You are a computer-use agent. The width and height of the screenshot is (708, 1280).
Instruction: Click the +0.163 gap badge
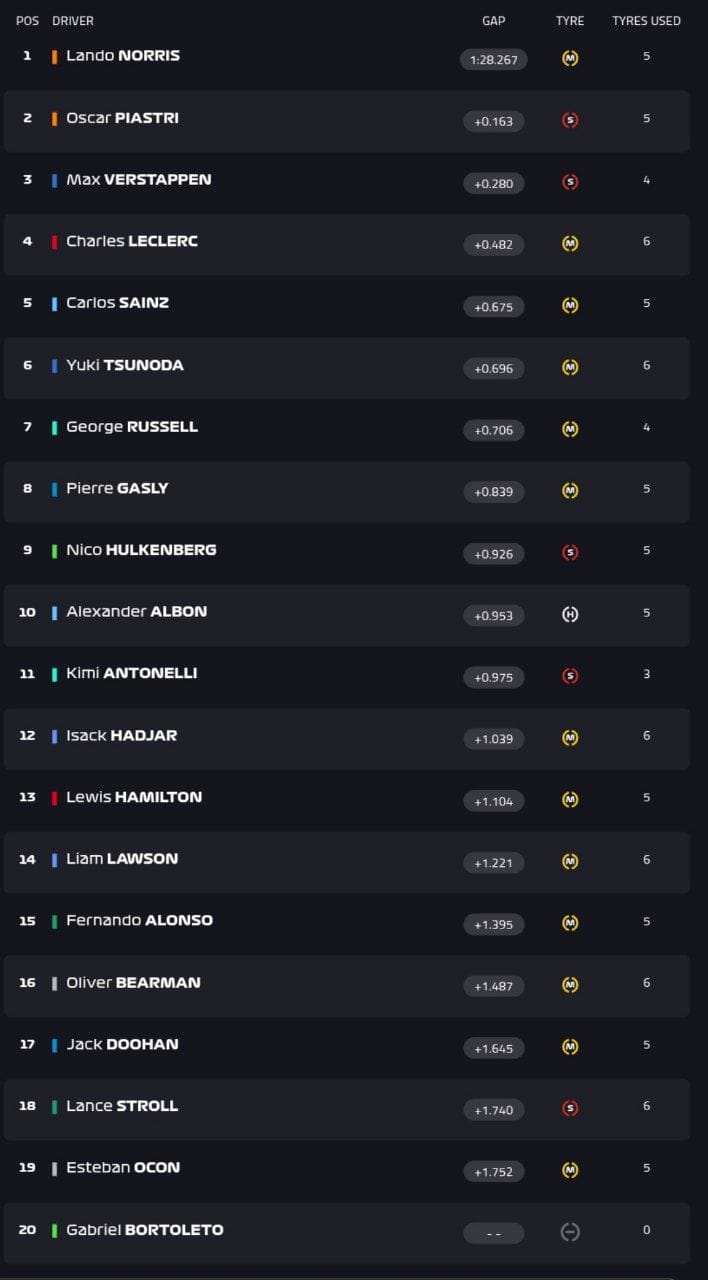pos(494,121)
